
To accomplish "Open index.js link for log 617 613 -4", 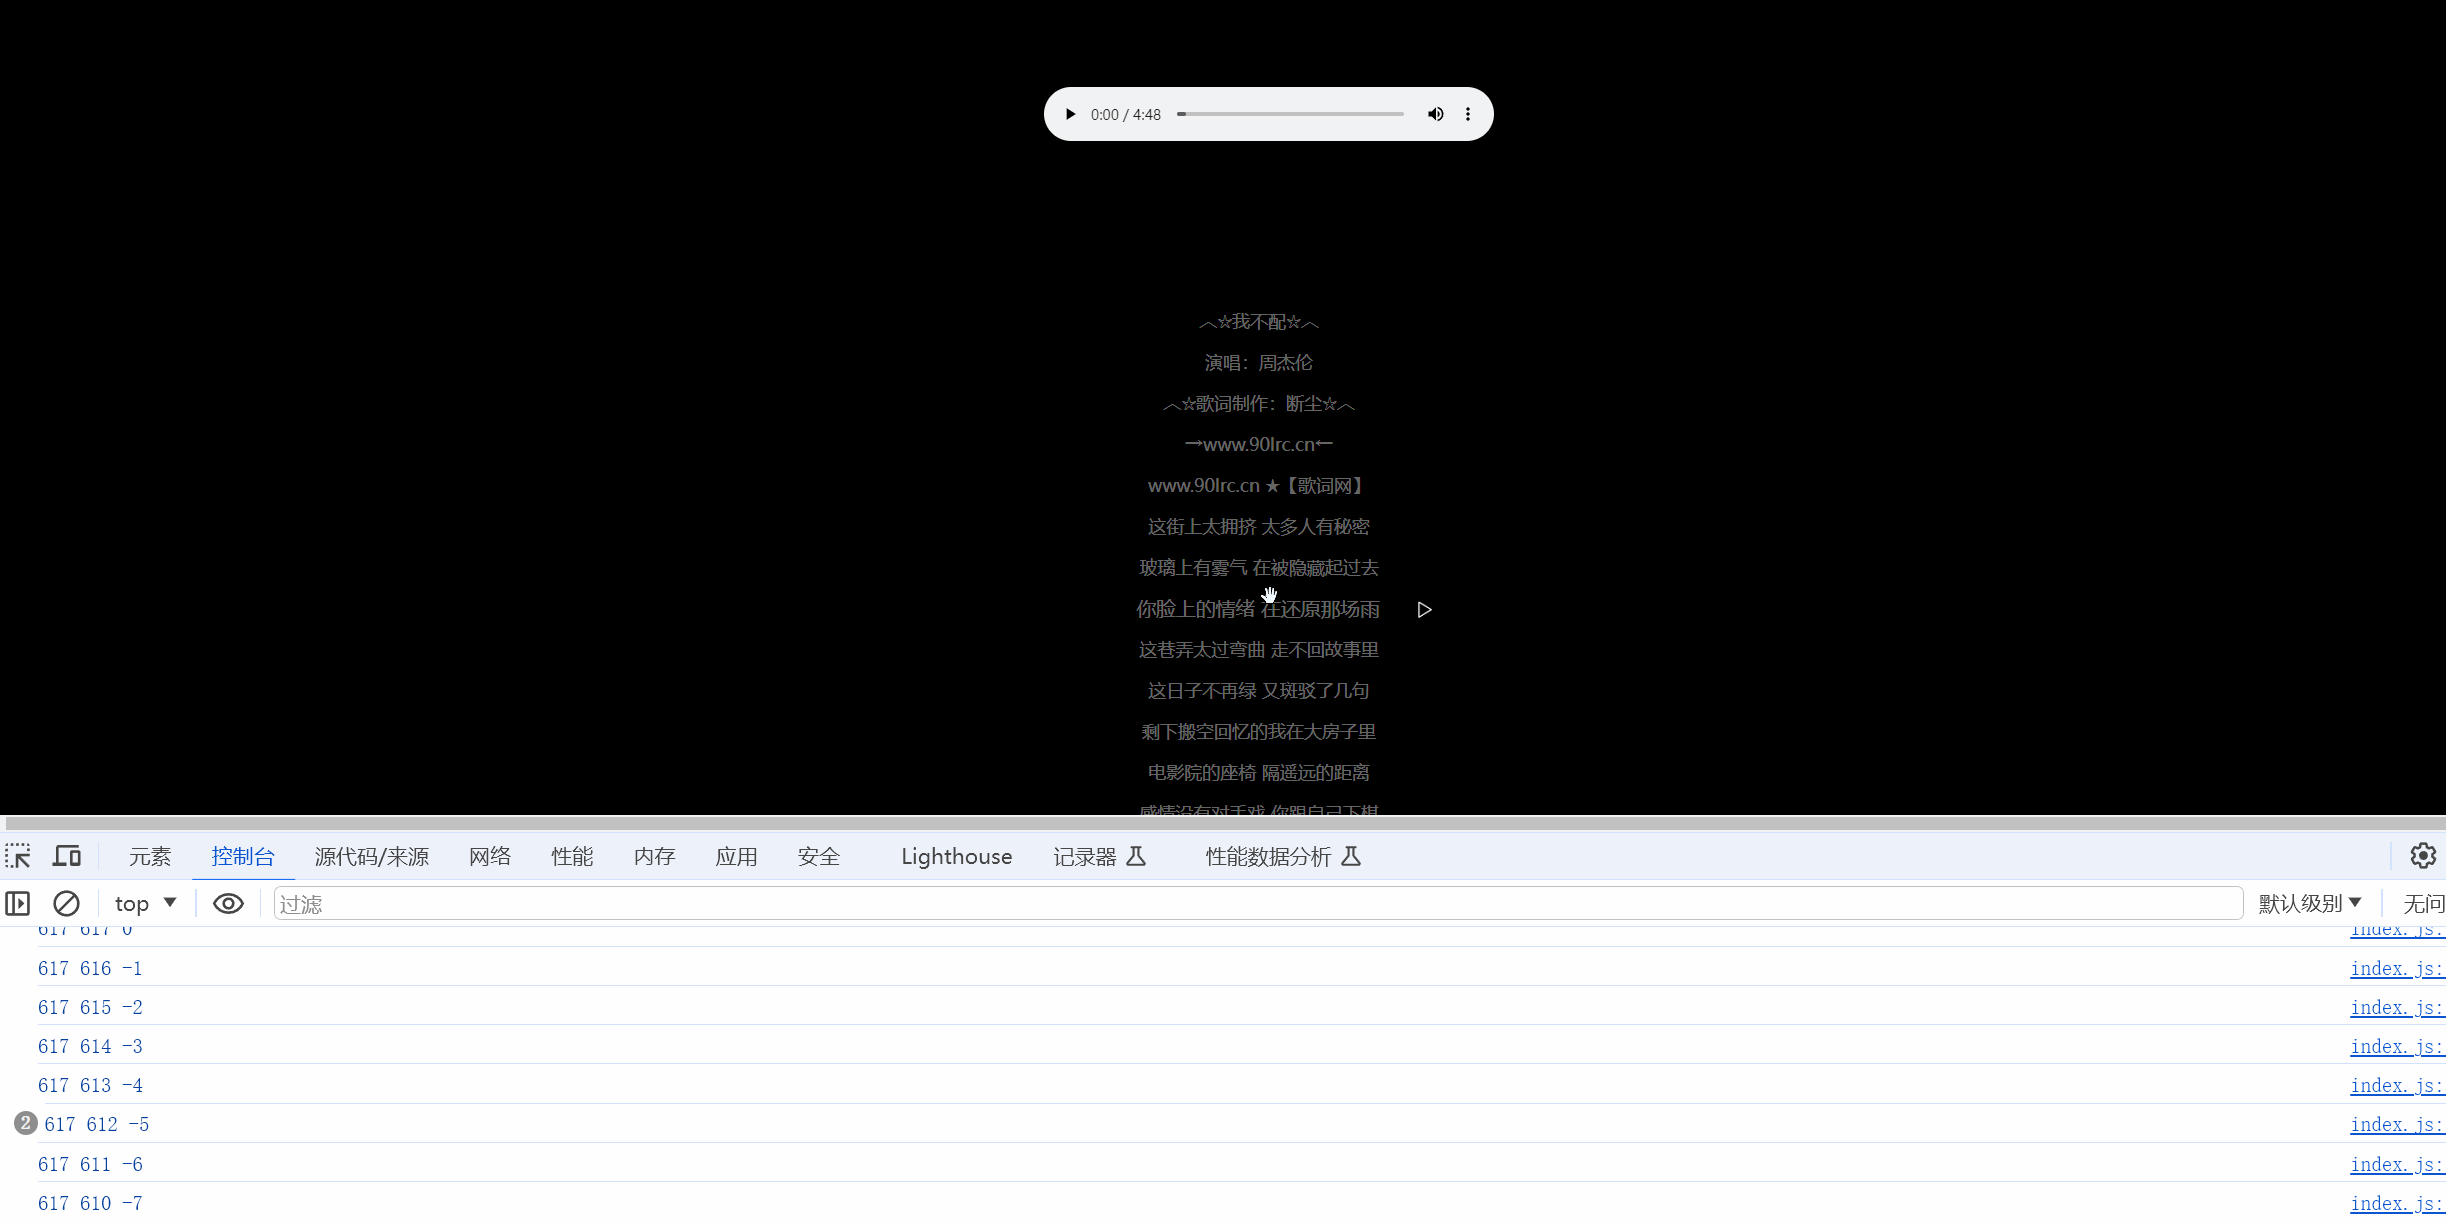I will (2397, 1085).
